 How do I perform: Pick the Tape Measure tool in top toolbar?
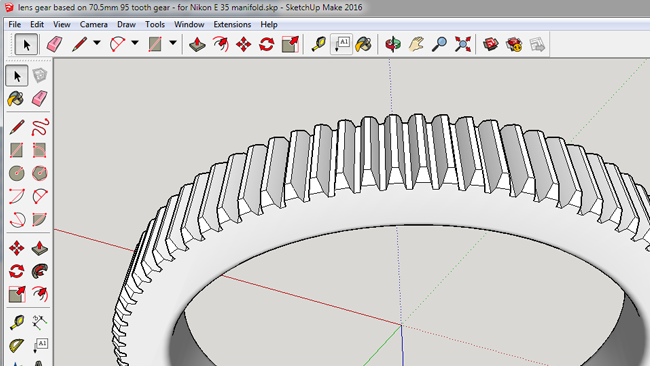click(319, 44)
